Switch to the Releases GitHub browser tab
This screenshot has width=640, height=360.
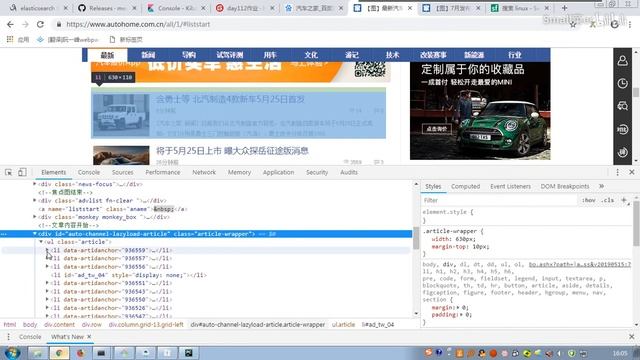coord(107,8)
